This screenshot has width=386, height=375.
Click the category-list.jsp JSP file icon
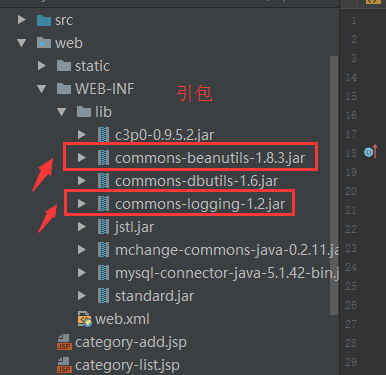point(64,365)
